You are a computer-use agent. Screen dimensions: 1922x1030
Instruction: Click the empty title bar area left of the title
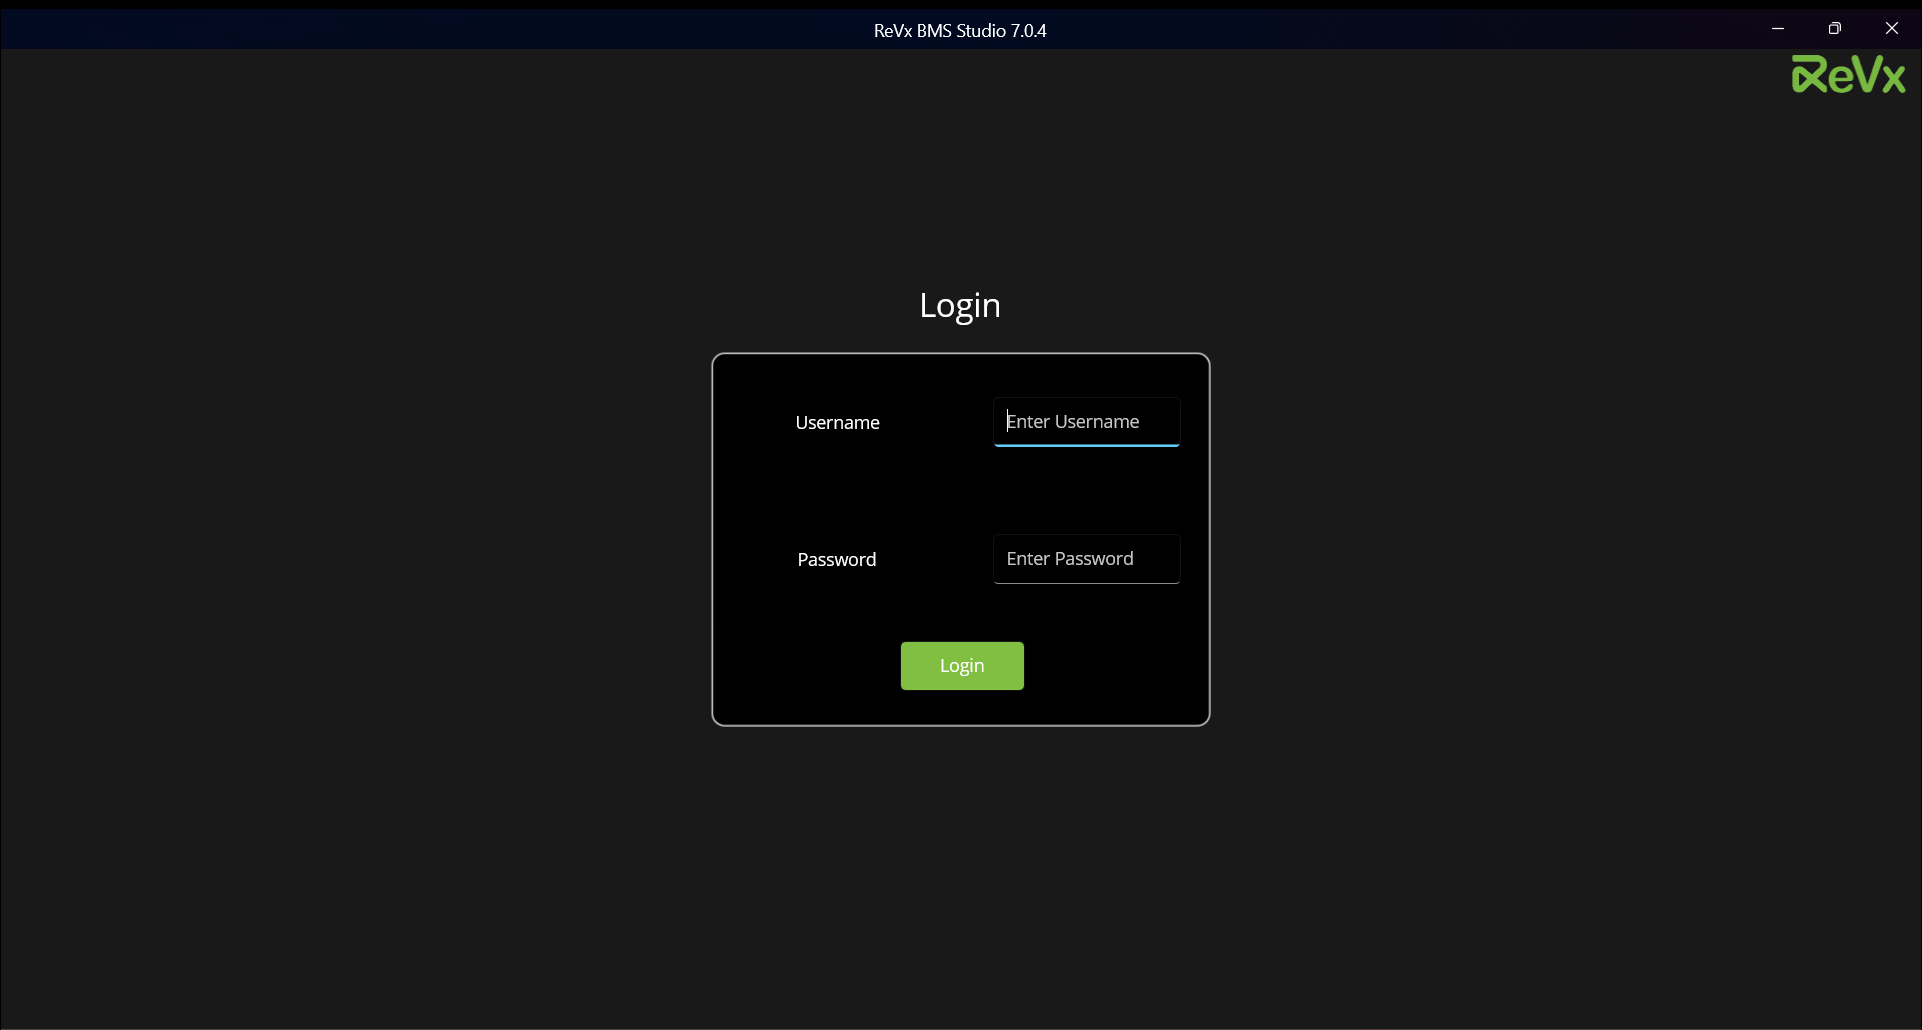400,30
